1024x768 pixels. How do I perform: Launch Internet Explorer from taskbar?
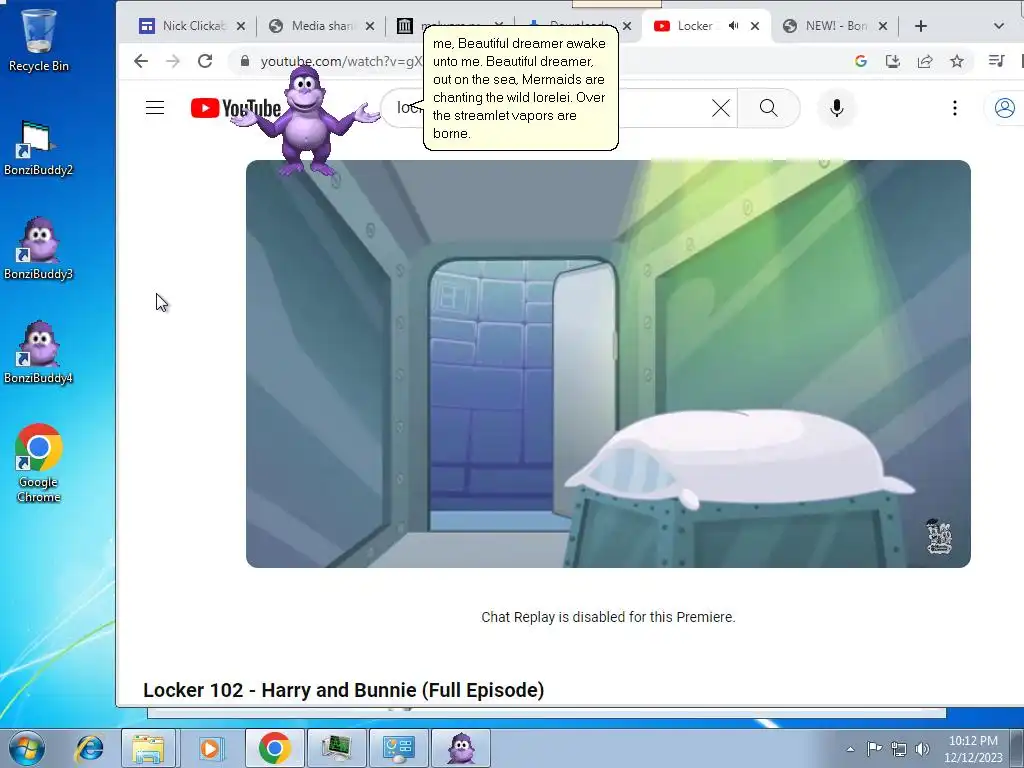(89, 748)
